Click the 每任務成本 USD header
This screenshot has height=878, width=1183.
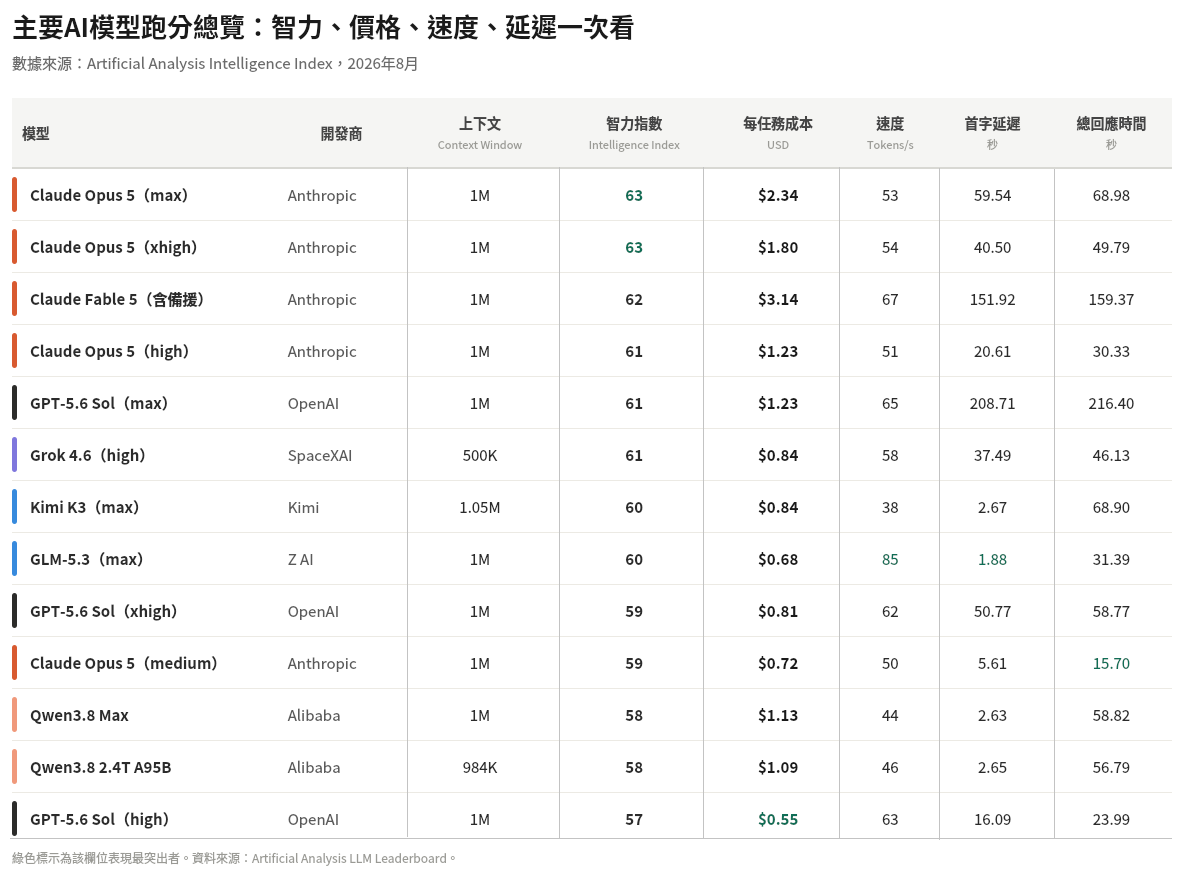pyautogui.click(x=778, y=133)
